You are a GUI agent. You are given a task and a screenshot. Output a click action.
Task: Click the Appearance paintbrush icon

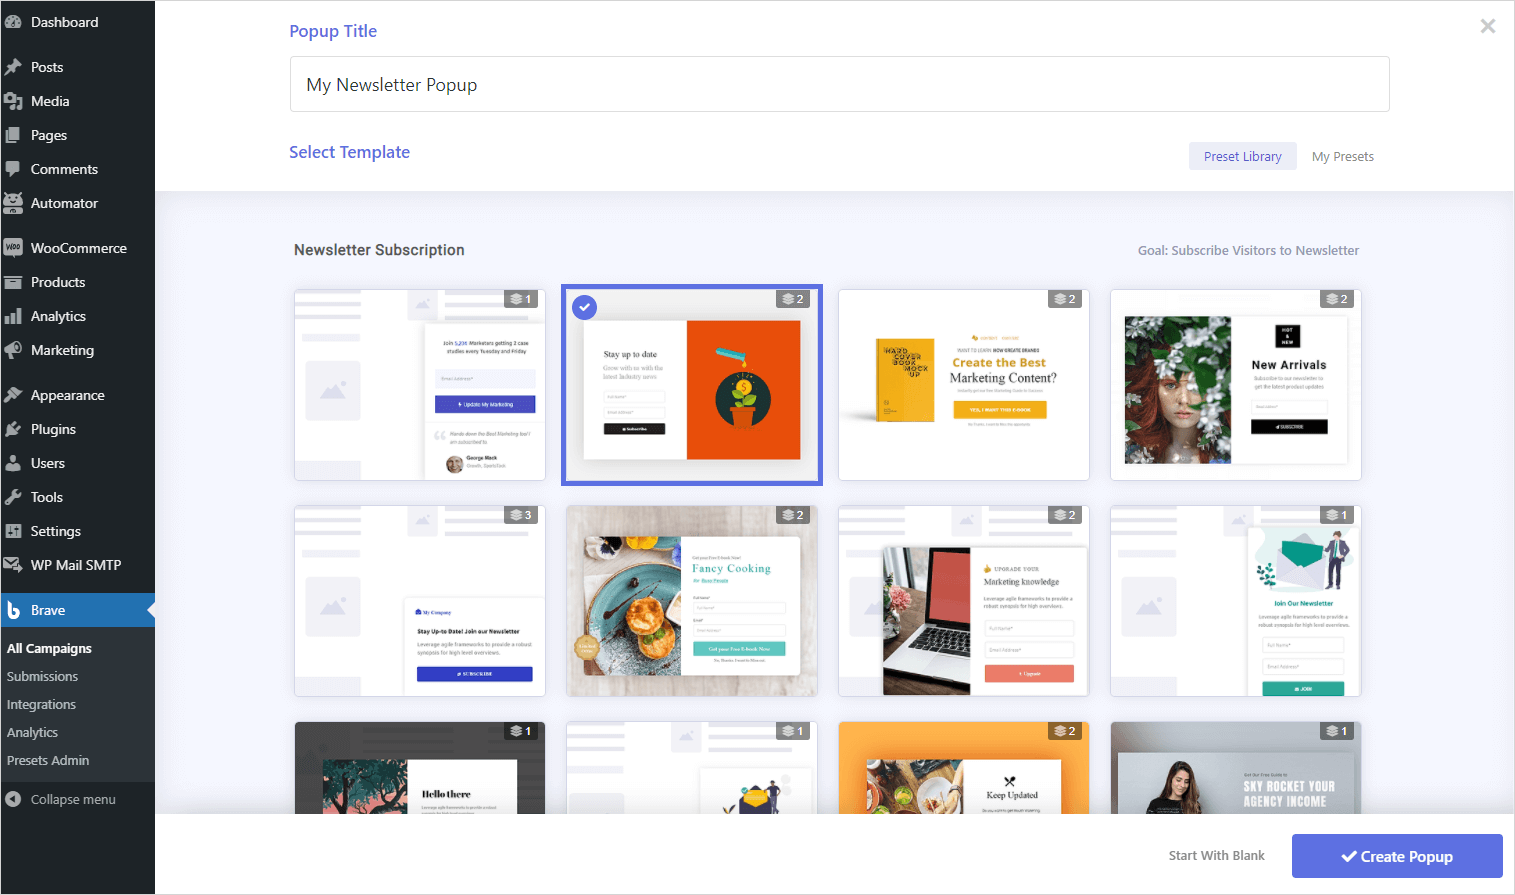coord(13,395)
